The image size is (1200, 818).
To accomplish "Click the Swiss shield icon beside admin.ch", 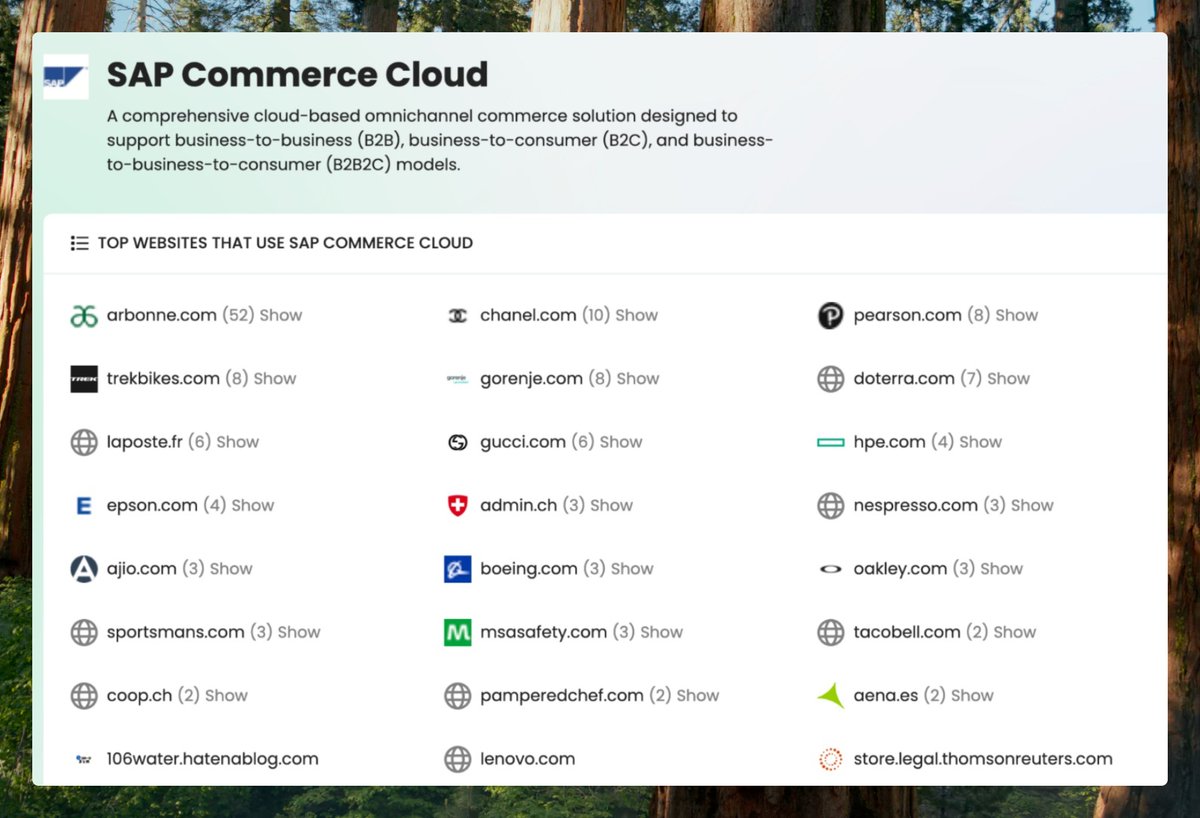I will click(457, 506).
